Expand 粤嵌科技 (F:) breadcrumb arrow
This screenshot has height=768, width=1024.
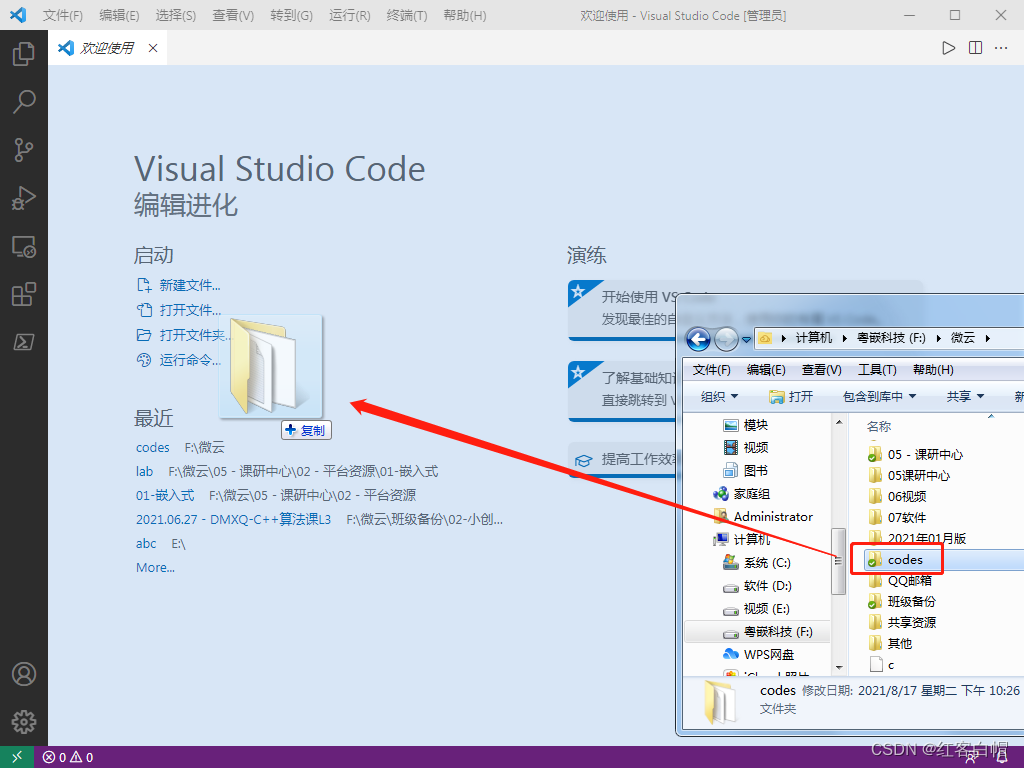(x=938, y=338)
